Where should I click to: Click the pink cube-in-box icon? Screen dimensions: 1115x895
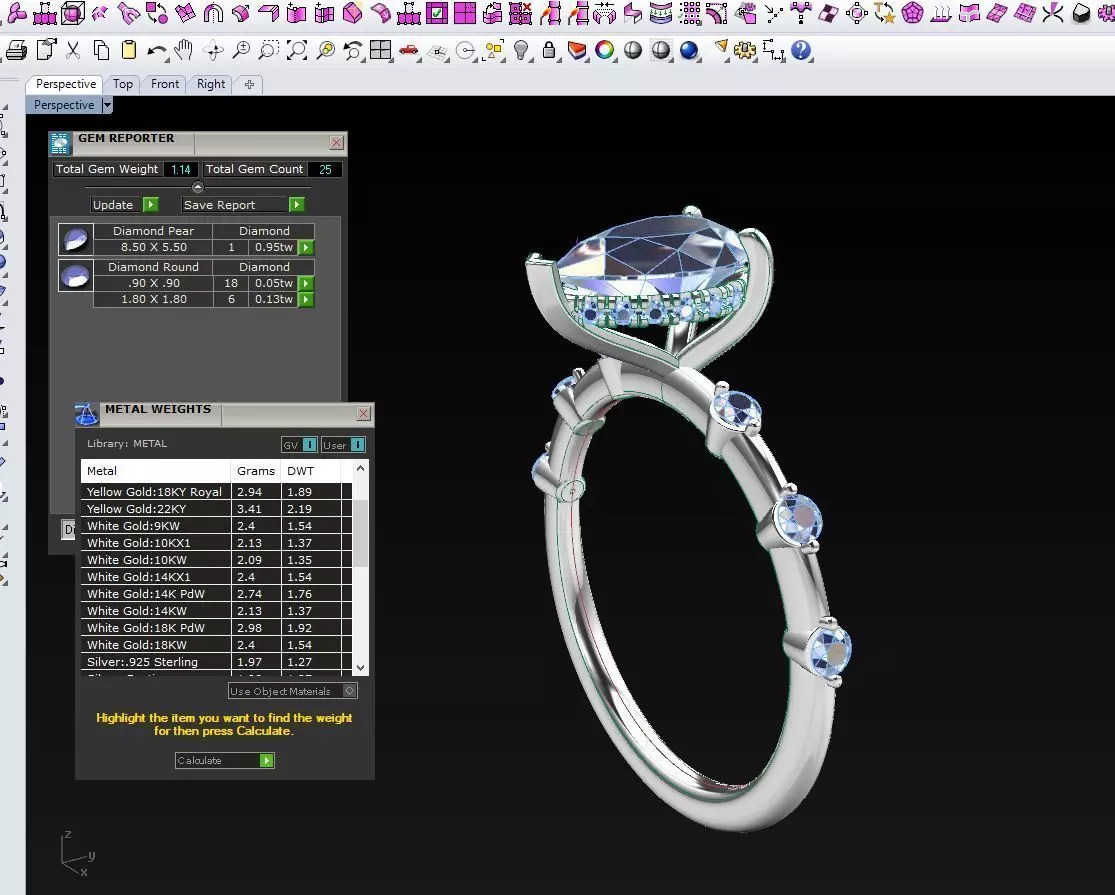(73, 12)
